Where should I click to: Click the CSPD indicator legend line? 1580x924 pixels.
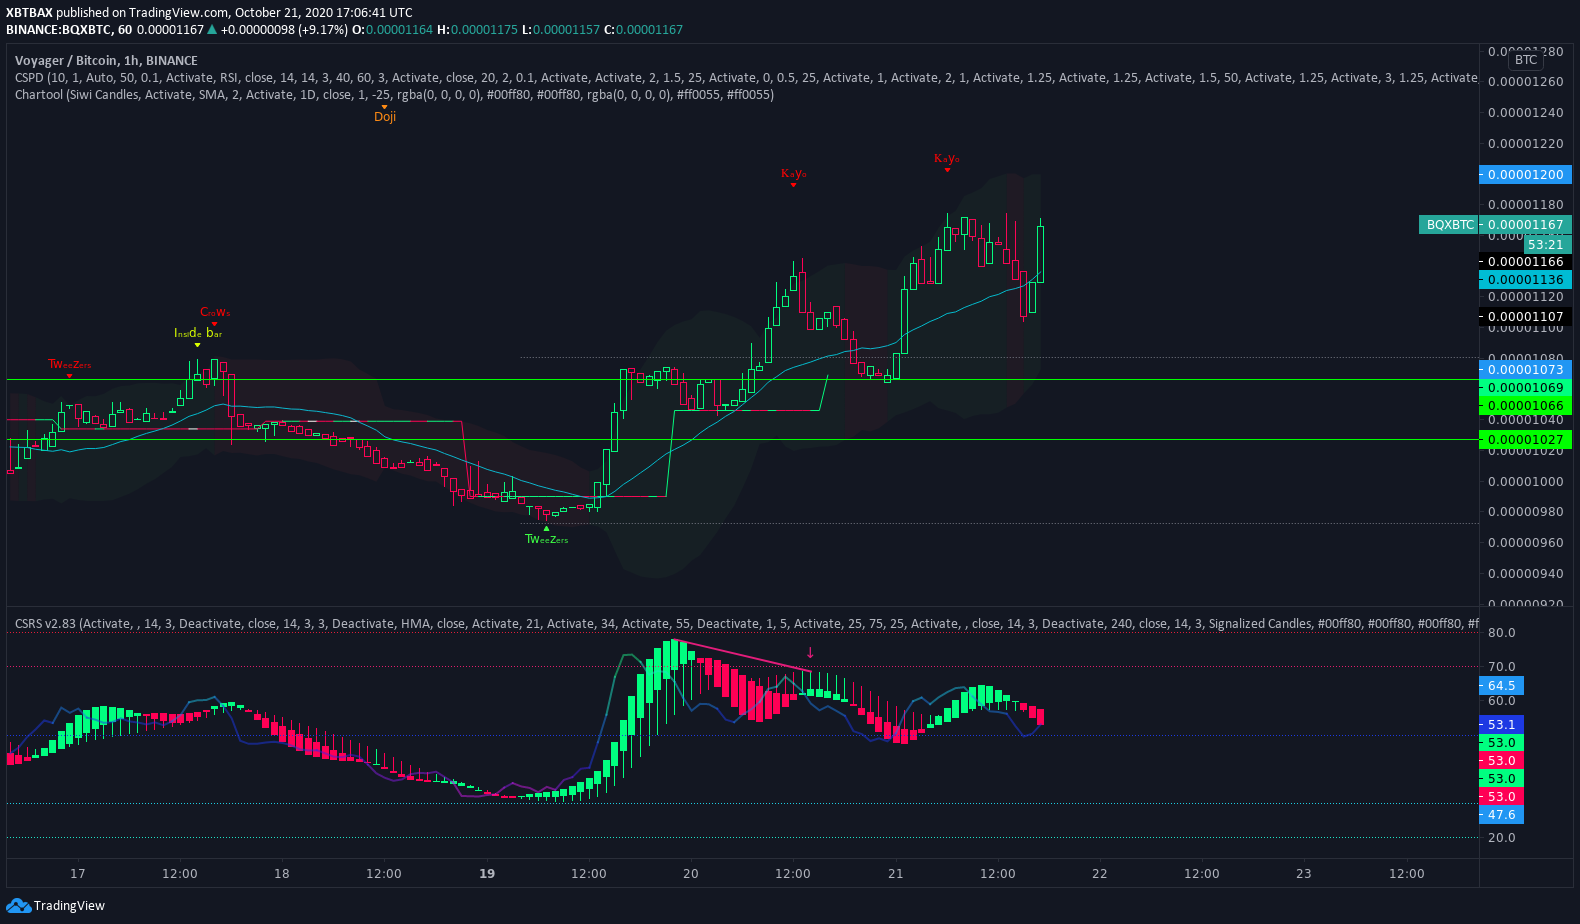(x=745, y=78)
